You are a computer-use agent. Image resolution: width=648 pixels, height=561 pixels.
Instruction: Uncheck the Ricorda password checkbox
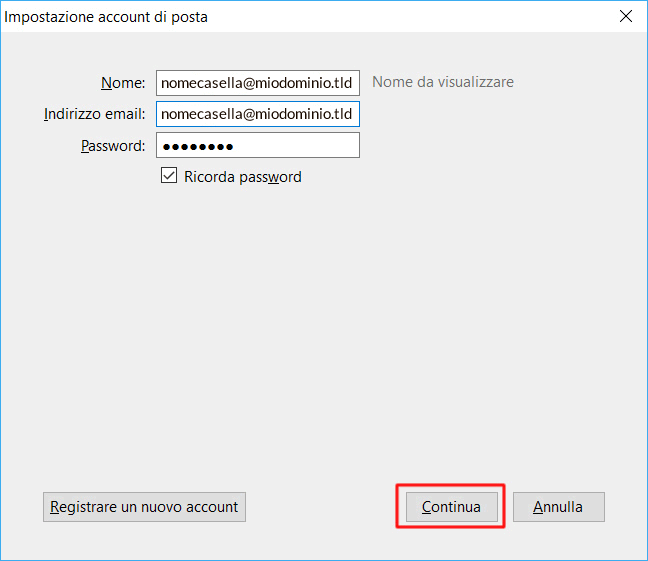168,177
